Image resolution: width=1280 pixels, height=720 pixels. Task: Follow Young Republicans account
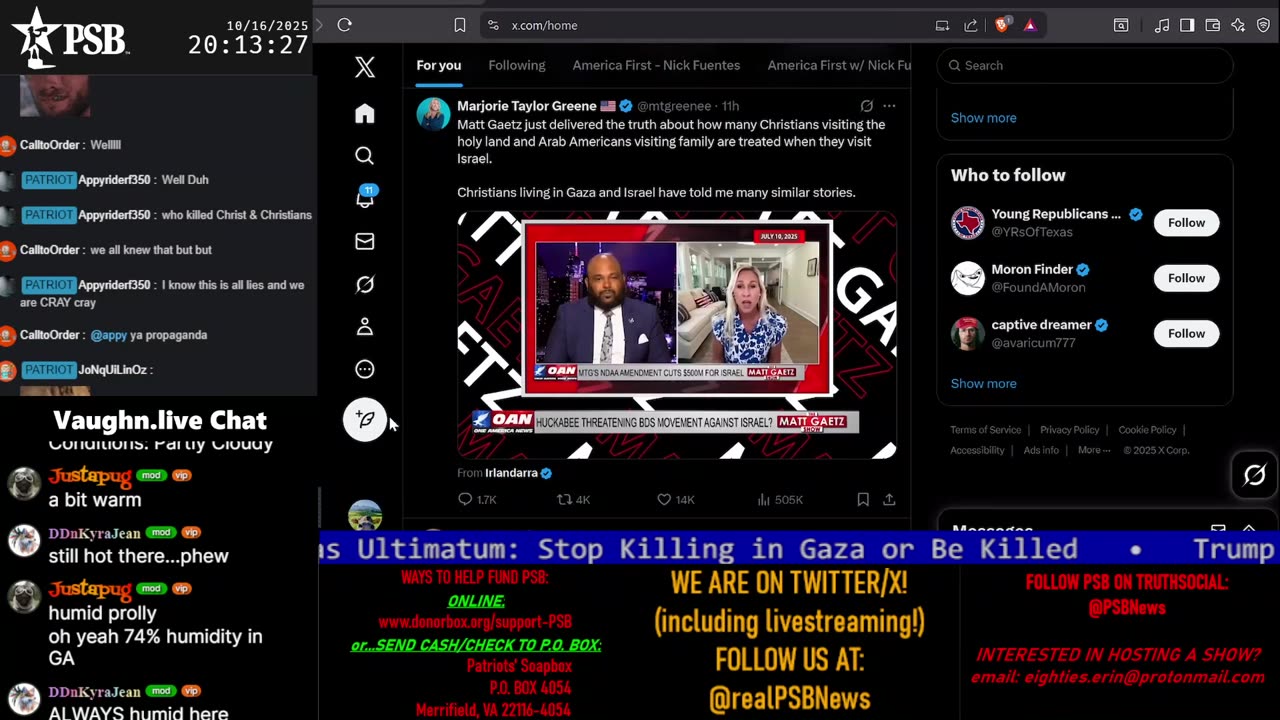click(x=1186, y=223)
